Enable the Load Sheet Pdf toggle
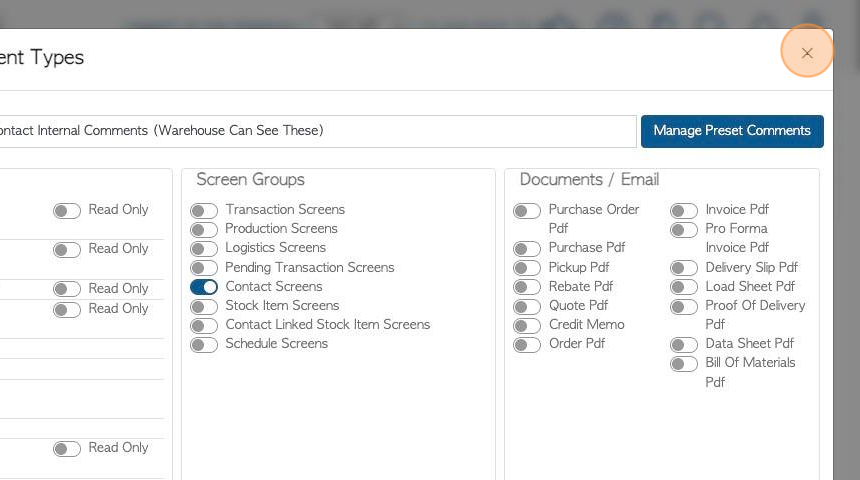 click(684, 287)
